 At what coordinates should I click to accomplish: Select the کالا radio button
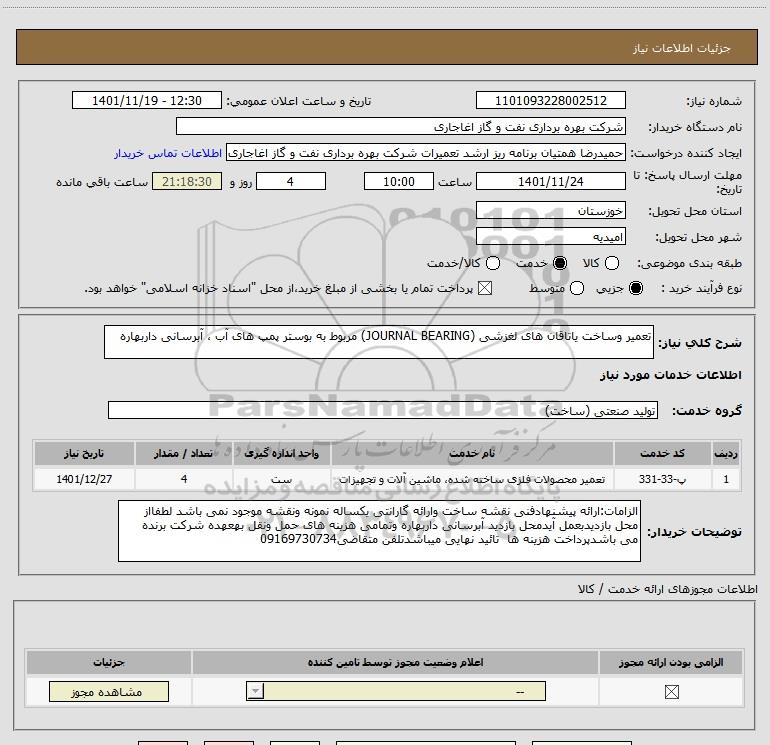[612, 263]
